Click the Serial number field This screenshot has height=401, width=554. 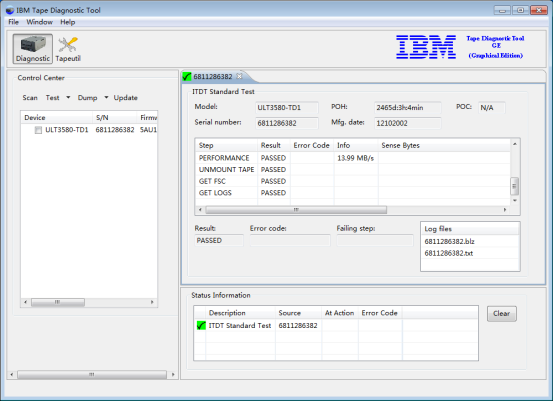[x=287, y=123]
